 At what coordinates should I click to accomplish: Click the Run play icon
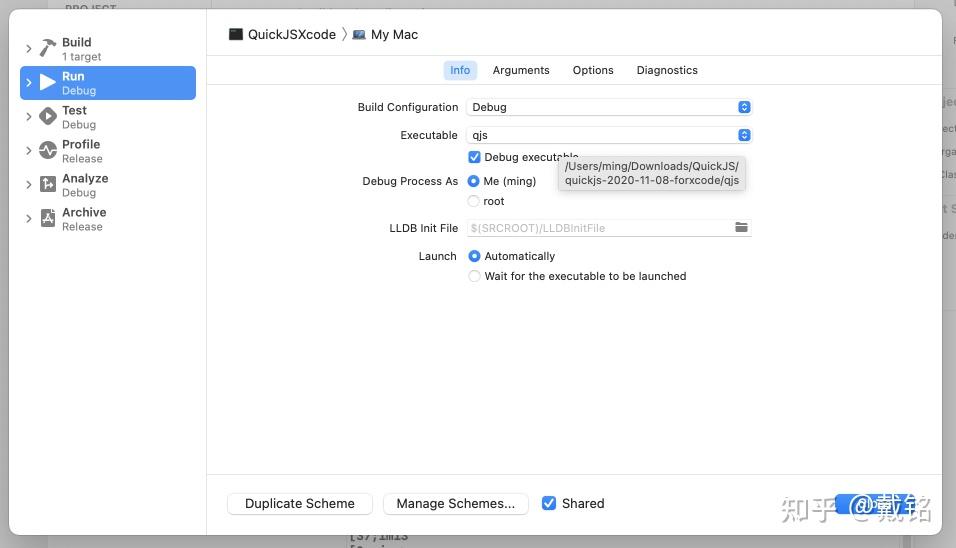(48, 83)
